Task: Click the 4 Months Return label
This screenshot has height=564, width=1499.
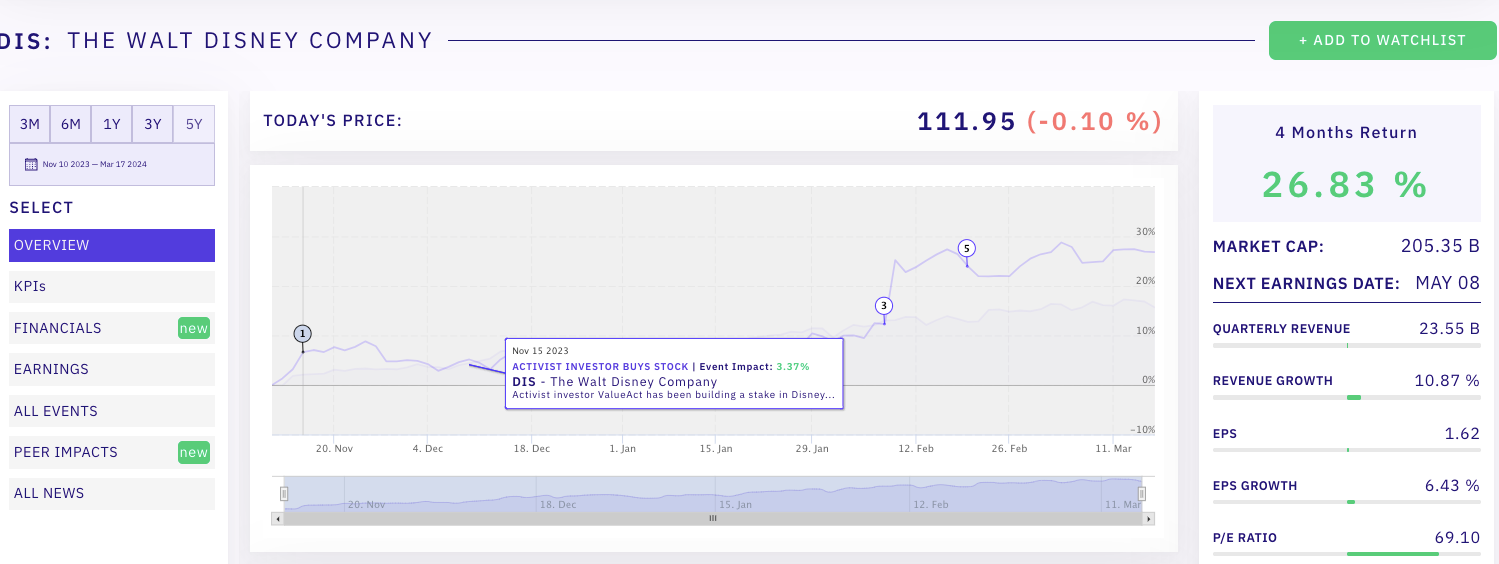Action: (1346, 132)
